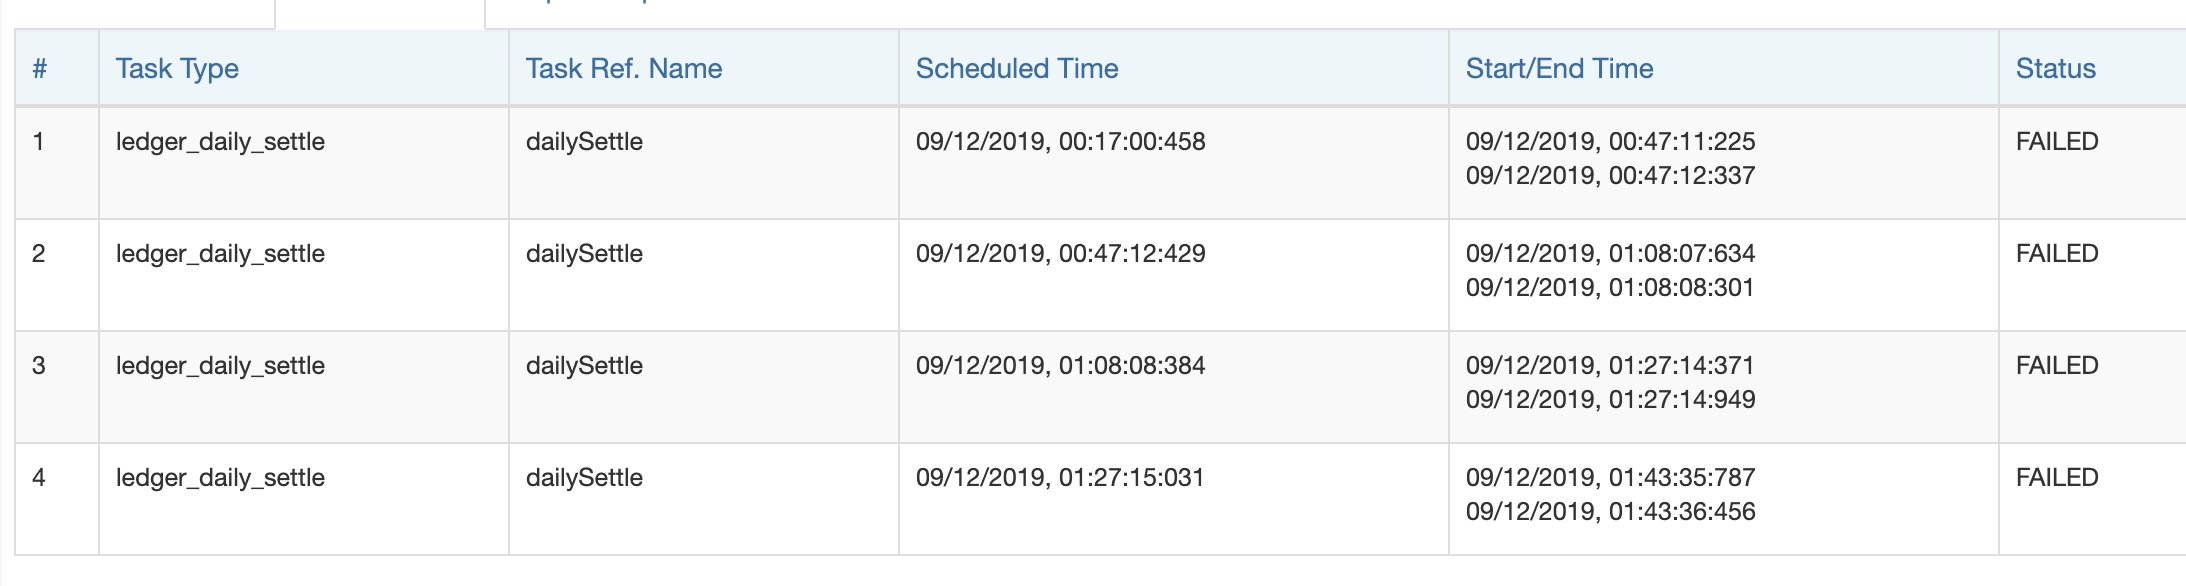Select ledger_daily_settle in row 1
The height and width of the screenshot is (586, 2186).
pos(220,142)
